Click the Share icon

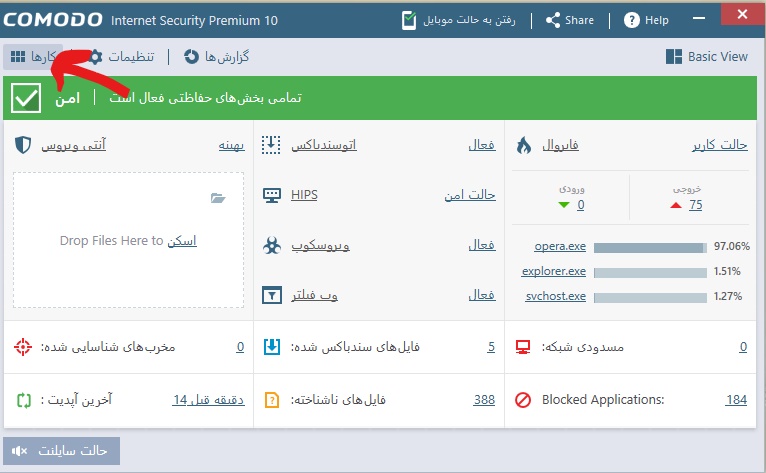(x=553, y=21)
